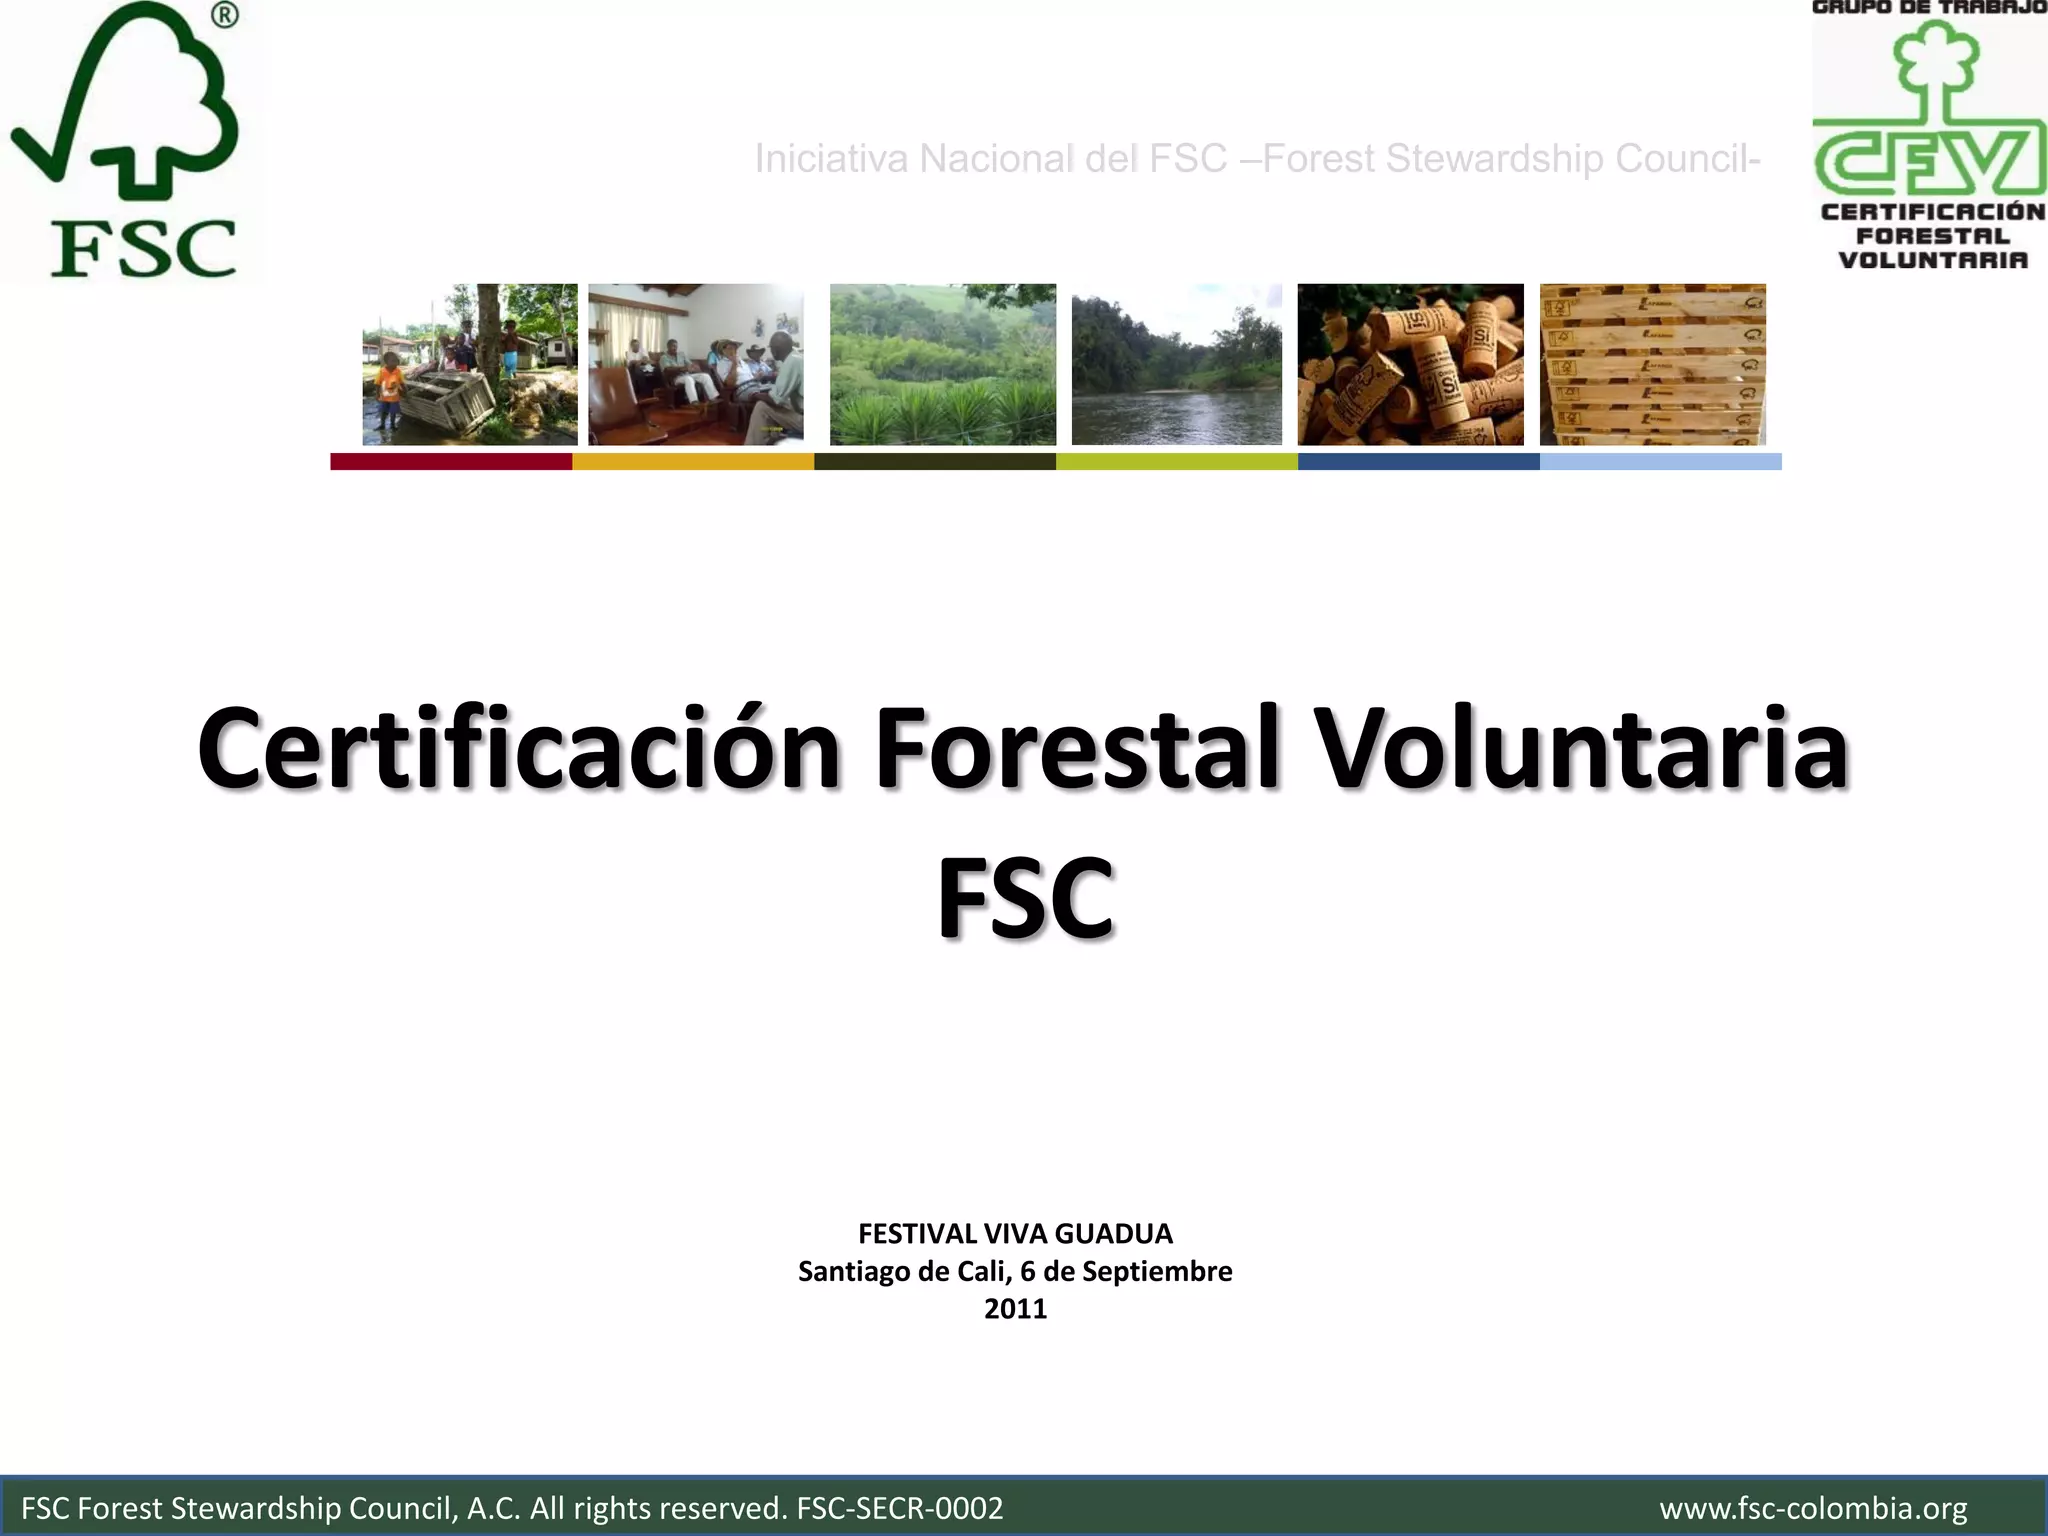
Task: Click the CFV working group logo
Action: (1928, 135)
